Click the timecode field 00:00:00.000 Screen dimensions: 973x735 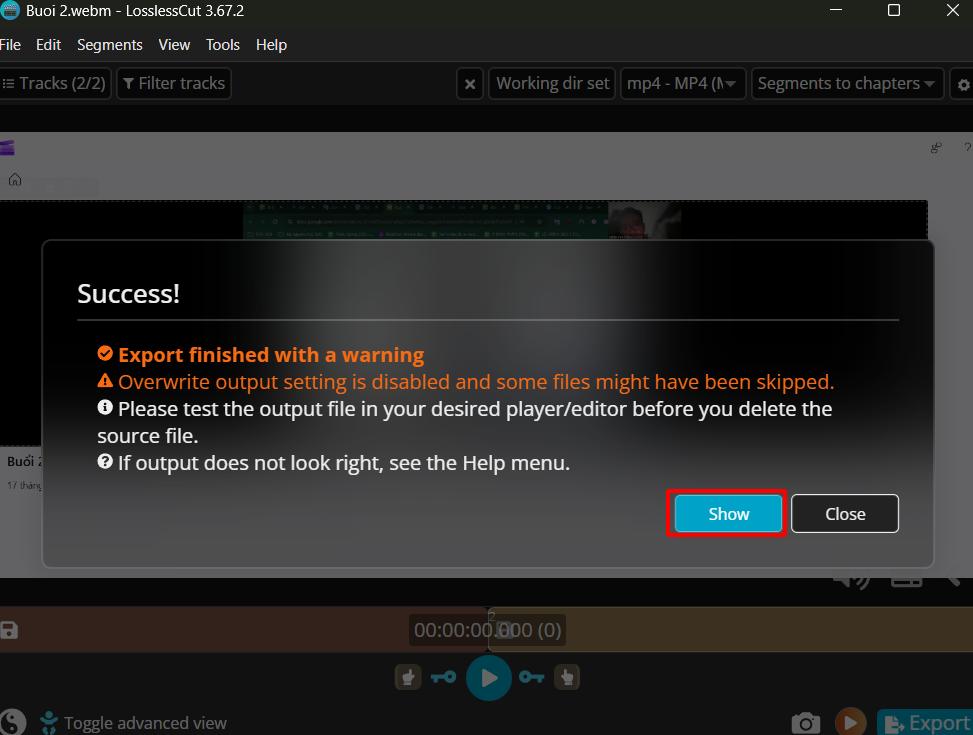(487, 630)
